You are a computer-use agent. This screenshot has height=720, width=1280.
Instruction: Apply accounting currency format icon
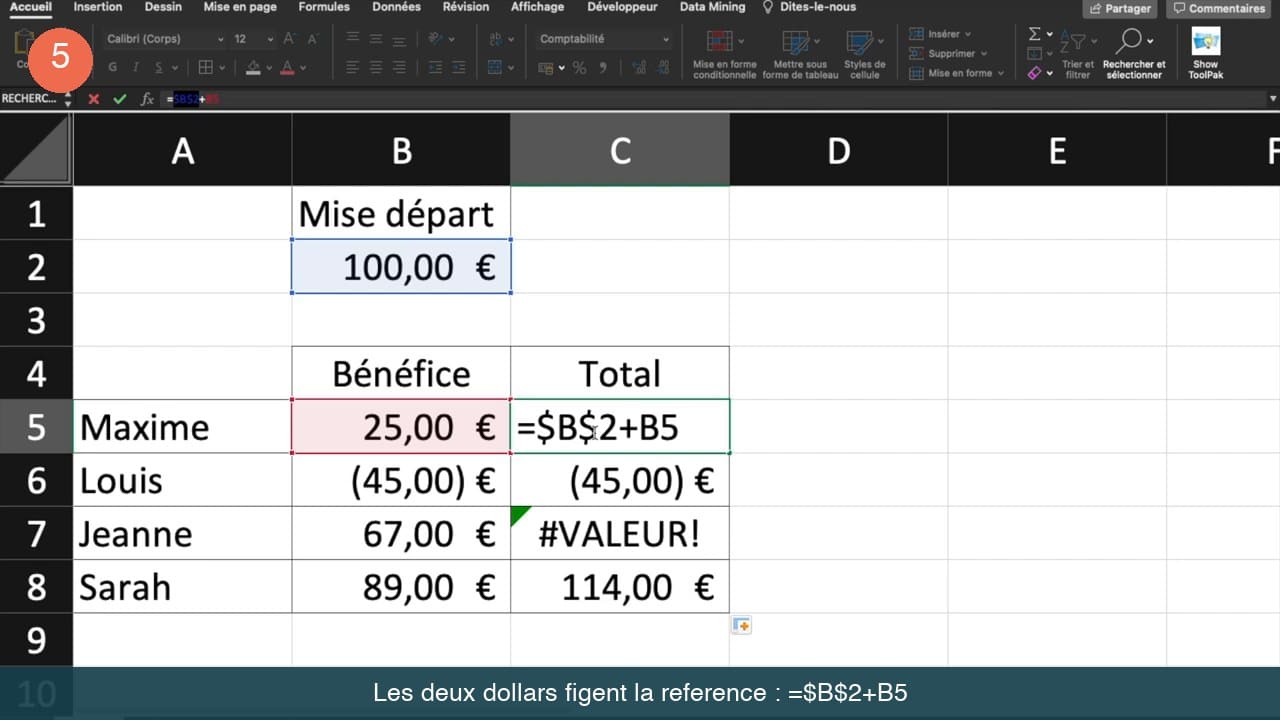click(x=546, y=68)
